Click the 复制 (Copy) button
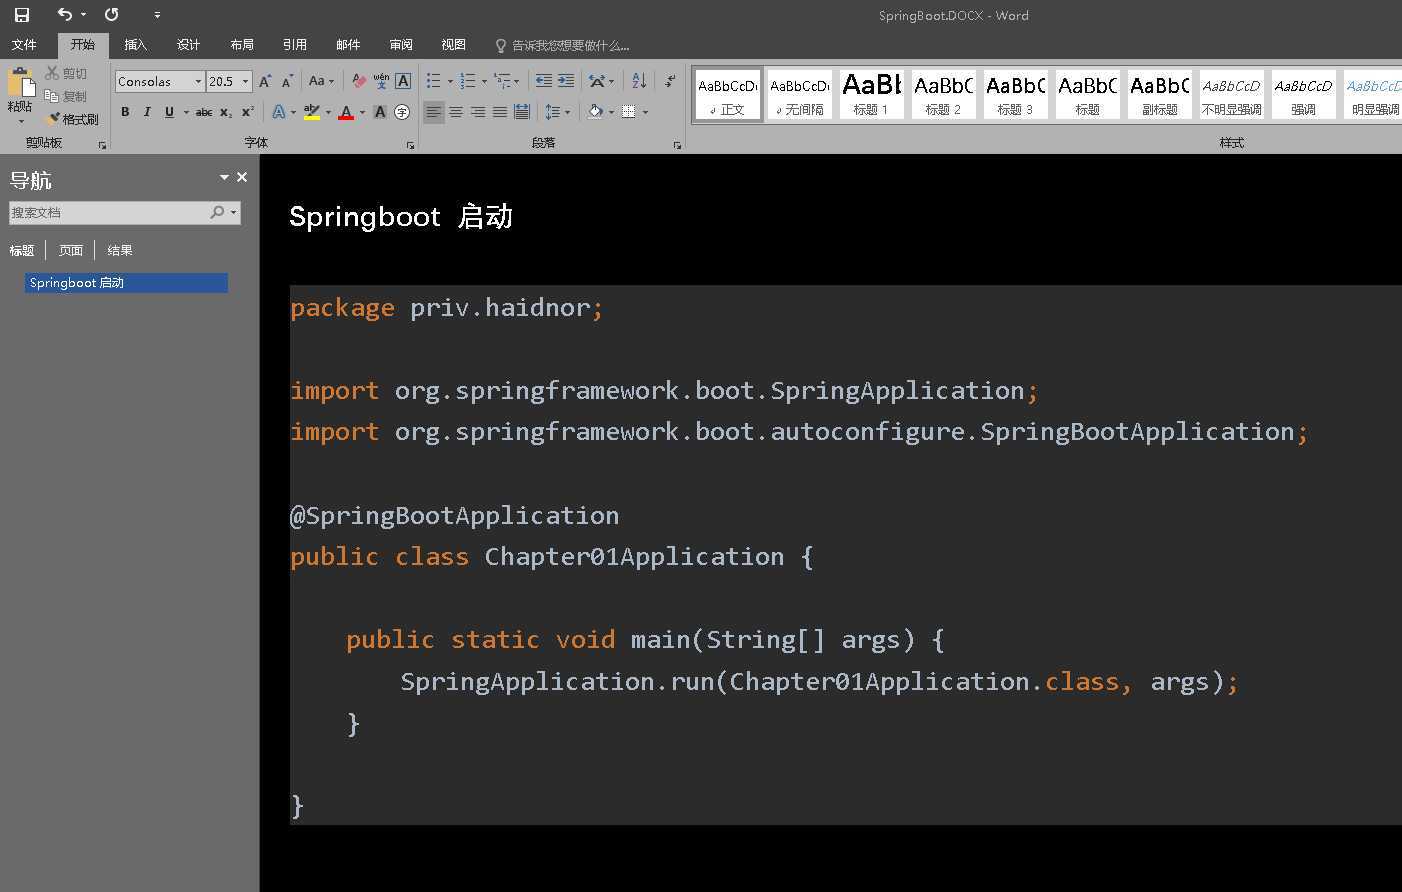Screen dimensions: 1402x892 point(67,96)
